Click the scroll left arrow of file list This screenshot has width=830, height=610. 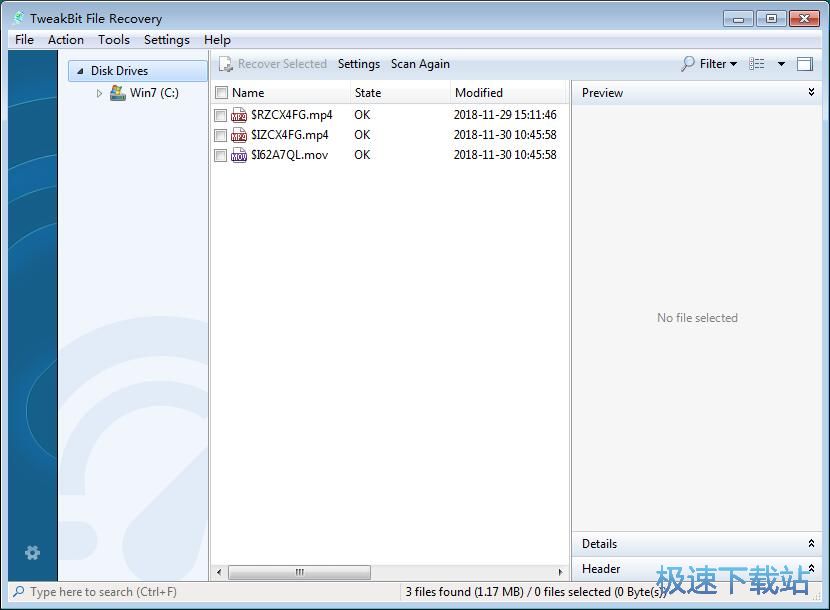[219, 572]
